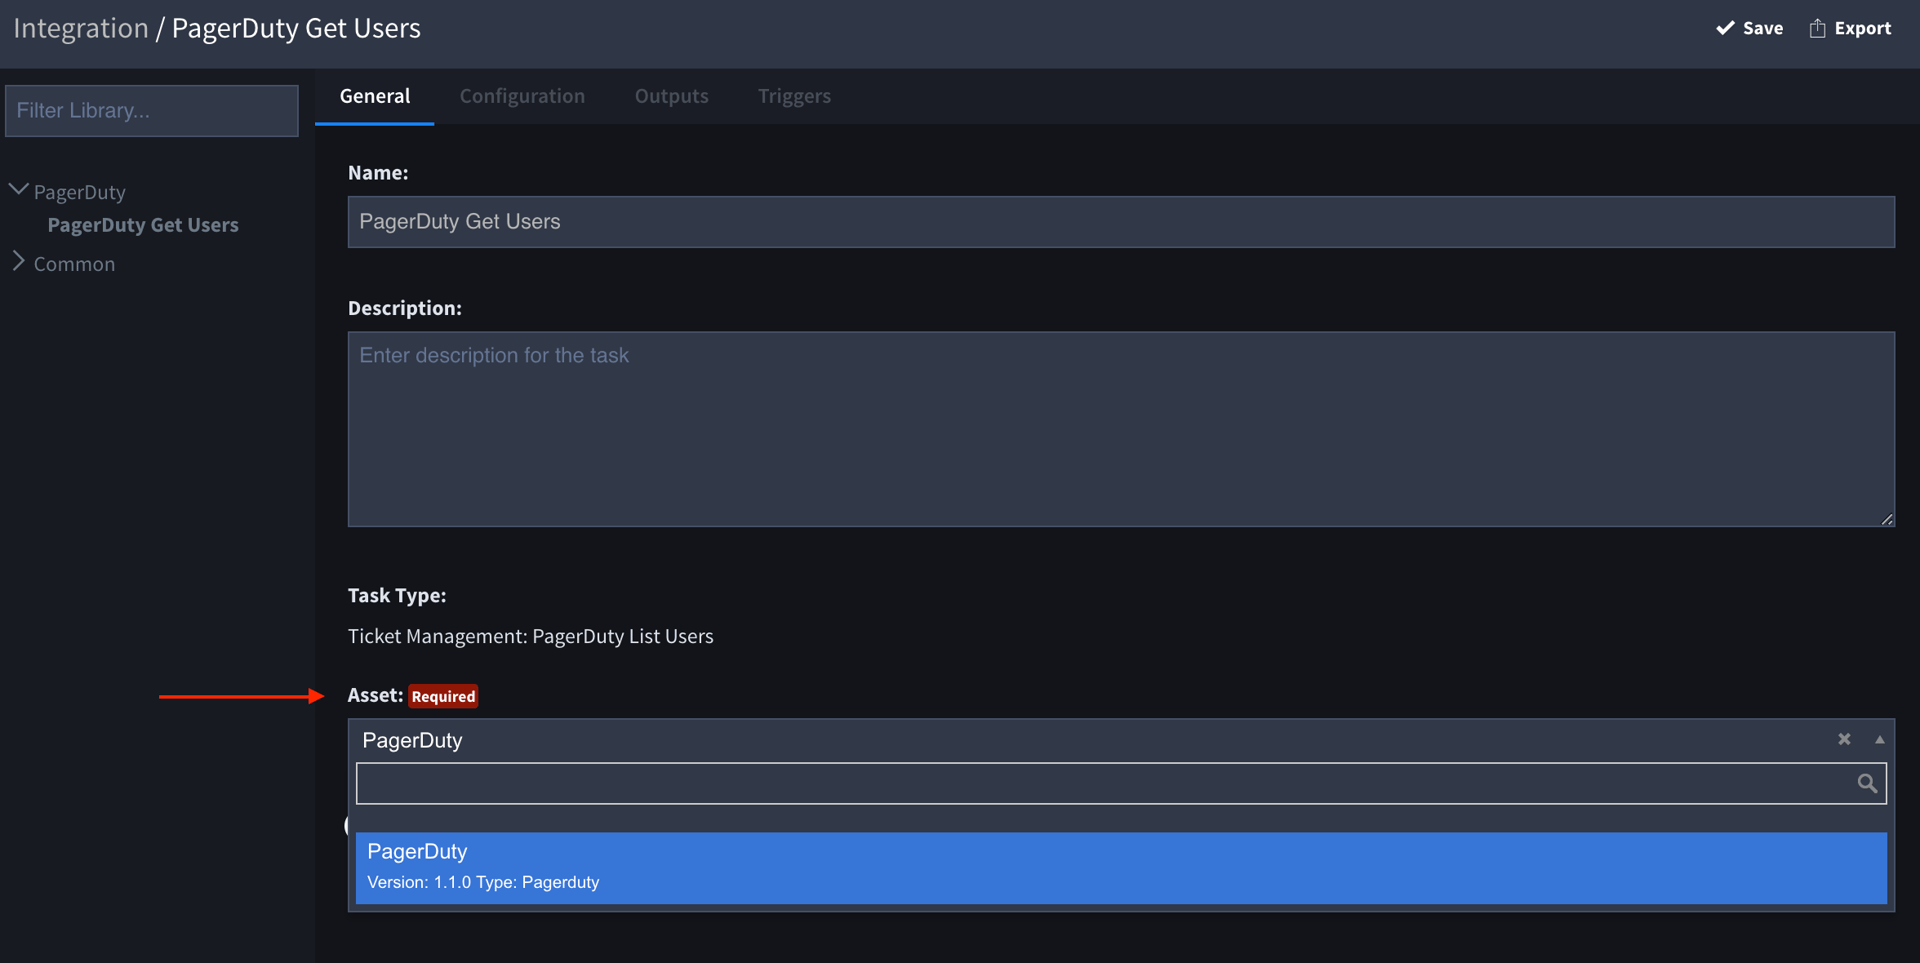Switch to the General tab
Image resolution: width=1920 pixels, height=963 pixels.
(374, 96)
